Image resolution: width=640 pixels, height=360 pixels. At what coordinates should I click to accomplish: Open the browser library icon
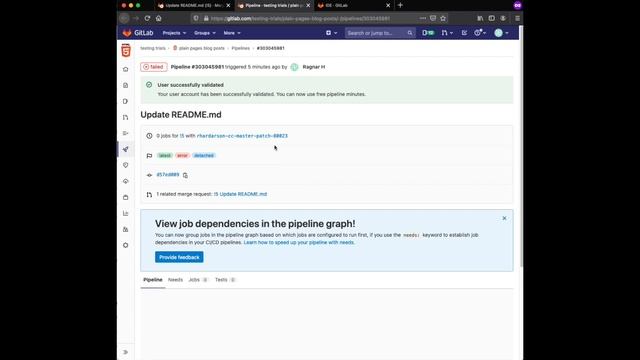480,18
